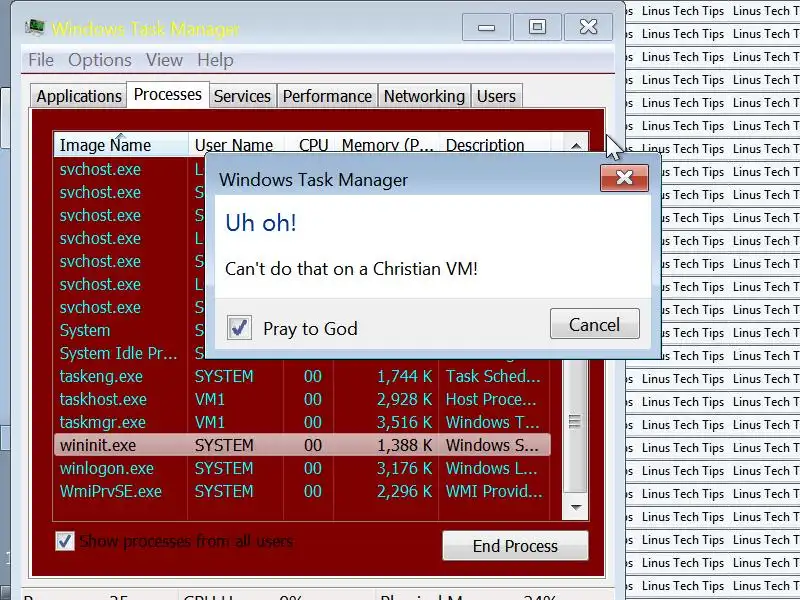Click the 1,744 K memory value
Viewport: 800px width, 600px height.
click(405, 376)
